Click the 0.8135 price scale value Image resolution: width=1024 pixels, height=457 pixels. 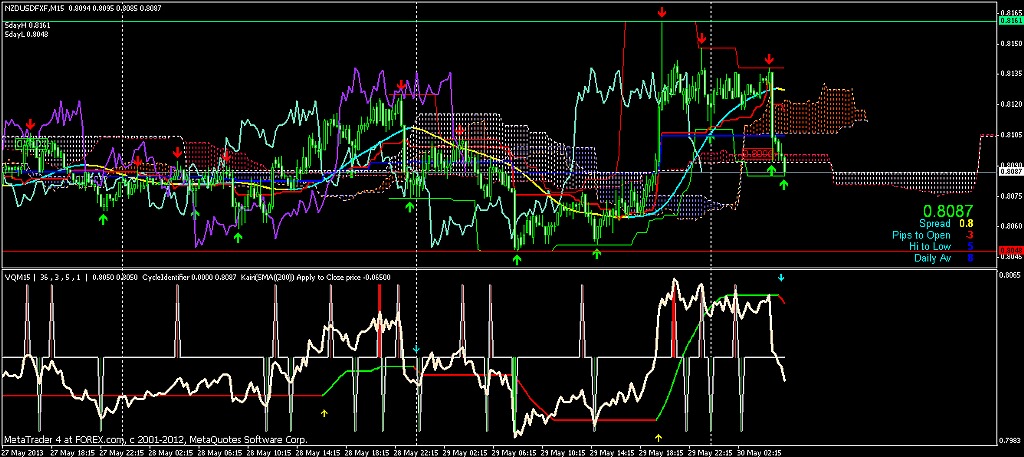click(1012, 74)
